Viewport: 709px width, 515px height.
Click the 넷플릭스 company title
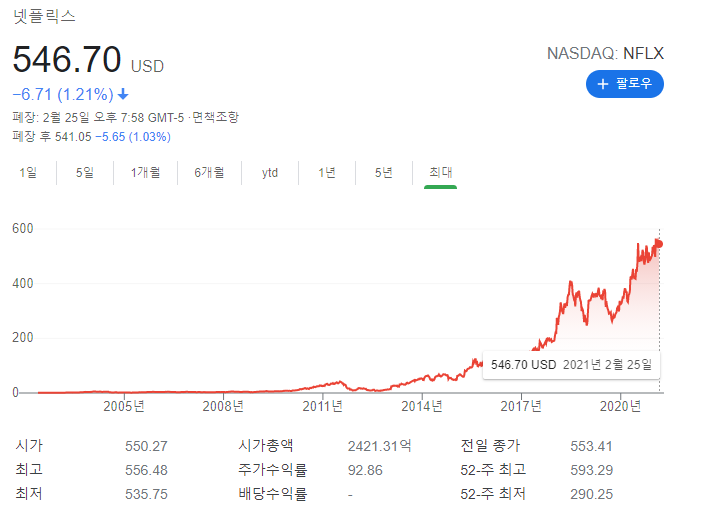tap(44, 16)
